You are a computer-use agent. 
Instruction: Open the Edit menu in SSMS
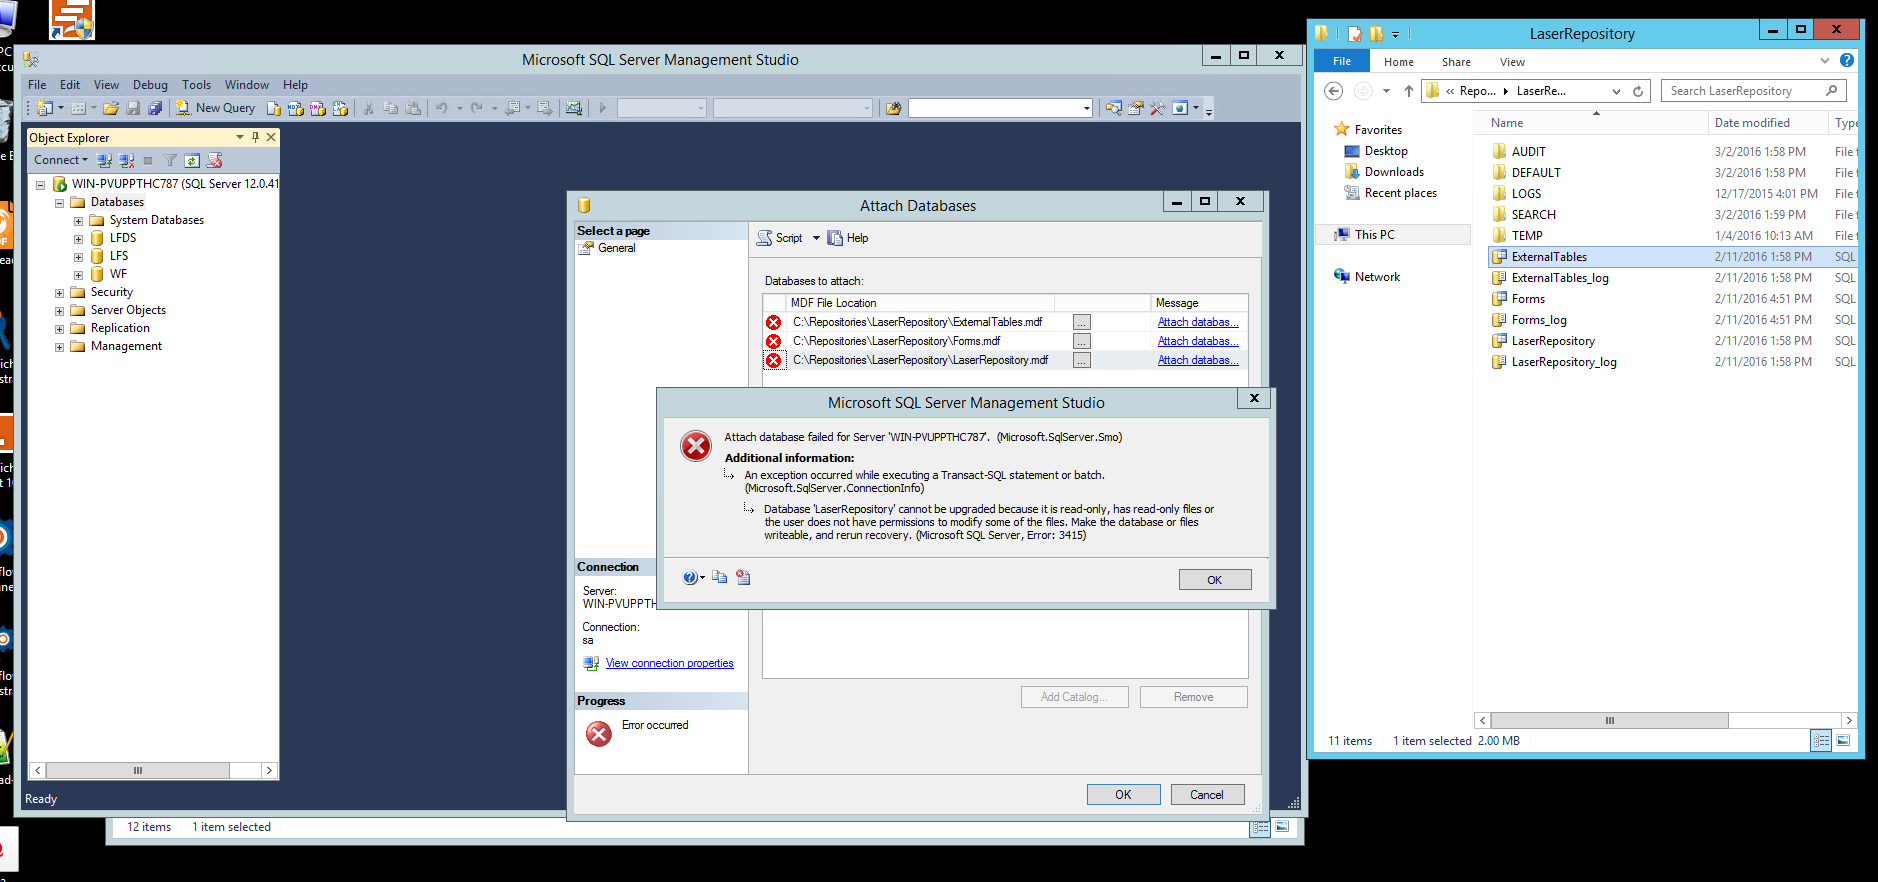click(x=70, y=85)
